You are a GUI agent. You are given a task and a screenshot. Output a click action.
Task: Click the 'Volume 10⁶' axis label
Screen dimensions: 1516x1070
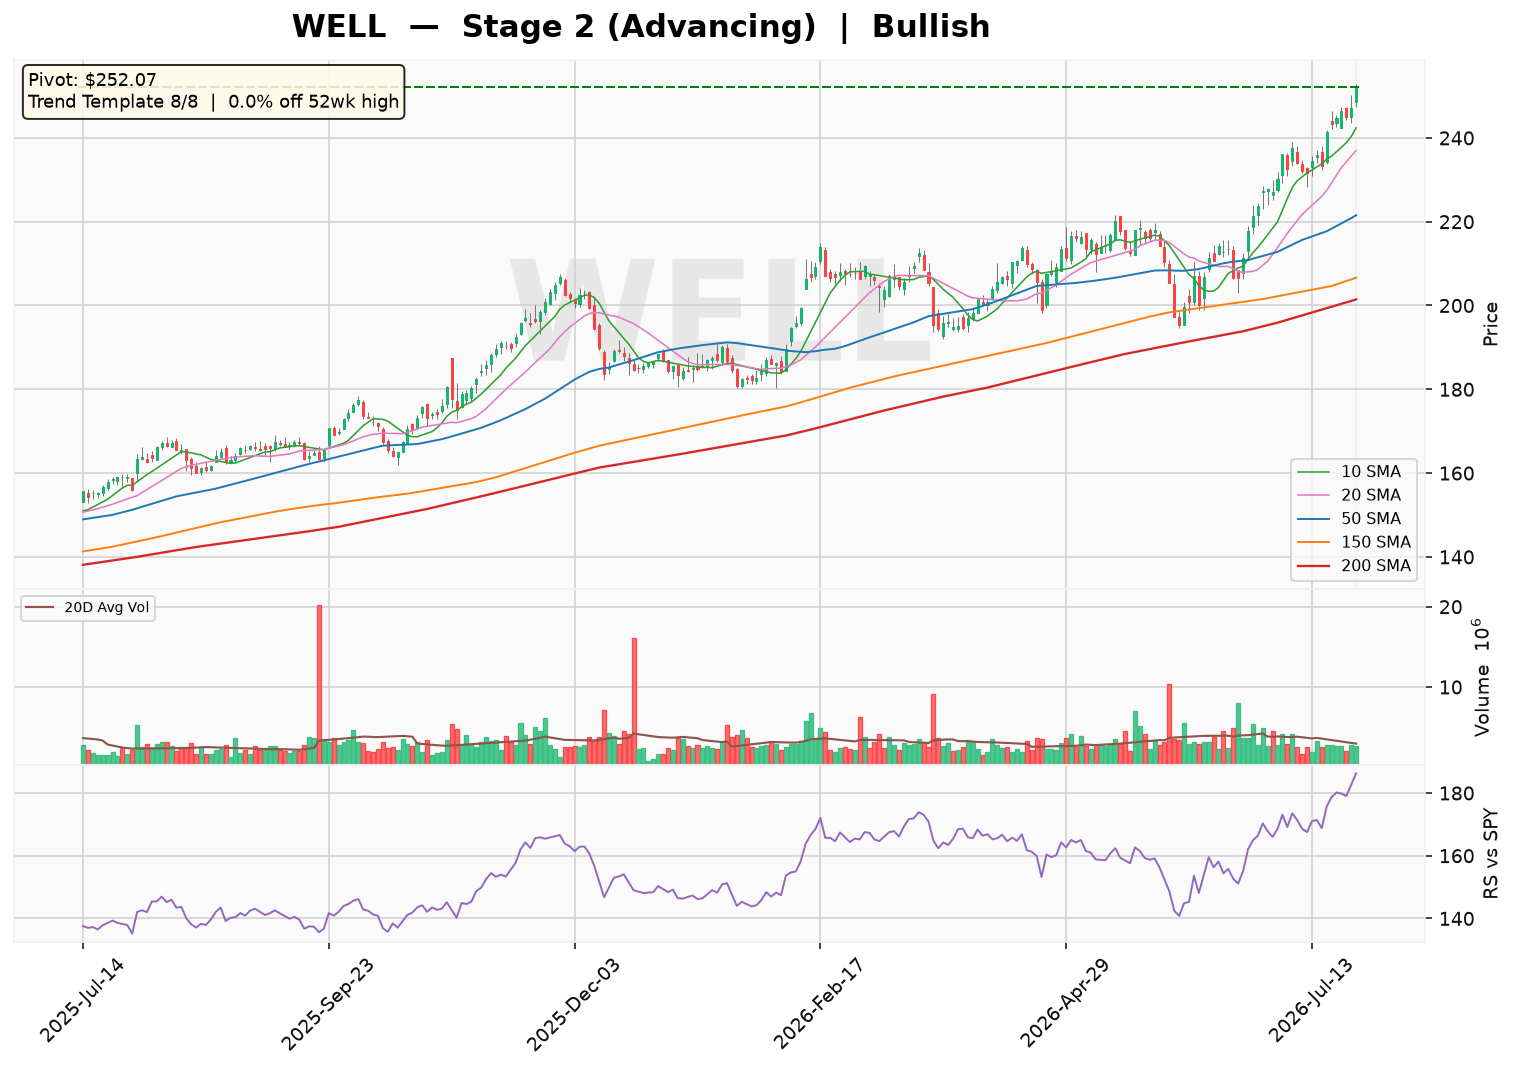tap(1483, 677)
